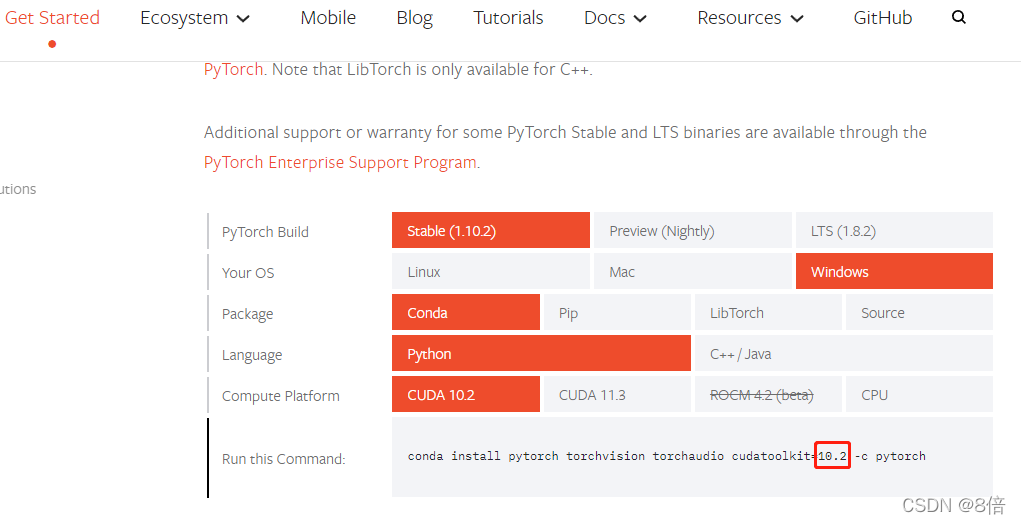
Task: Select the Preview (Nightly) build
Action: point(693,230)
